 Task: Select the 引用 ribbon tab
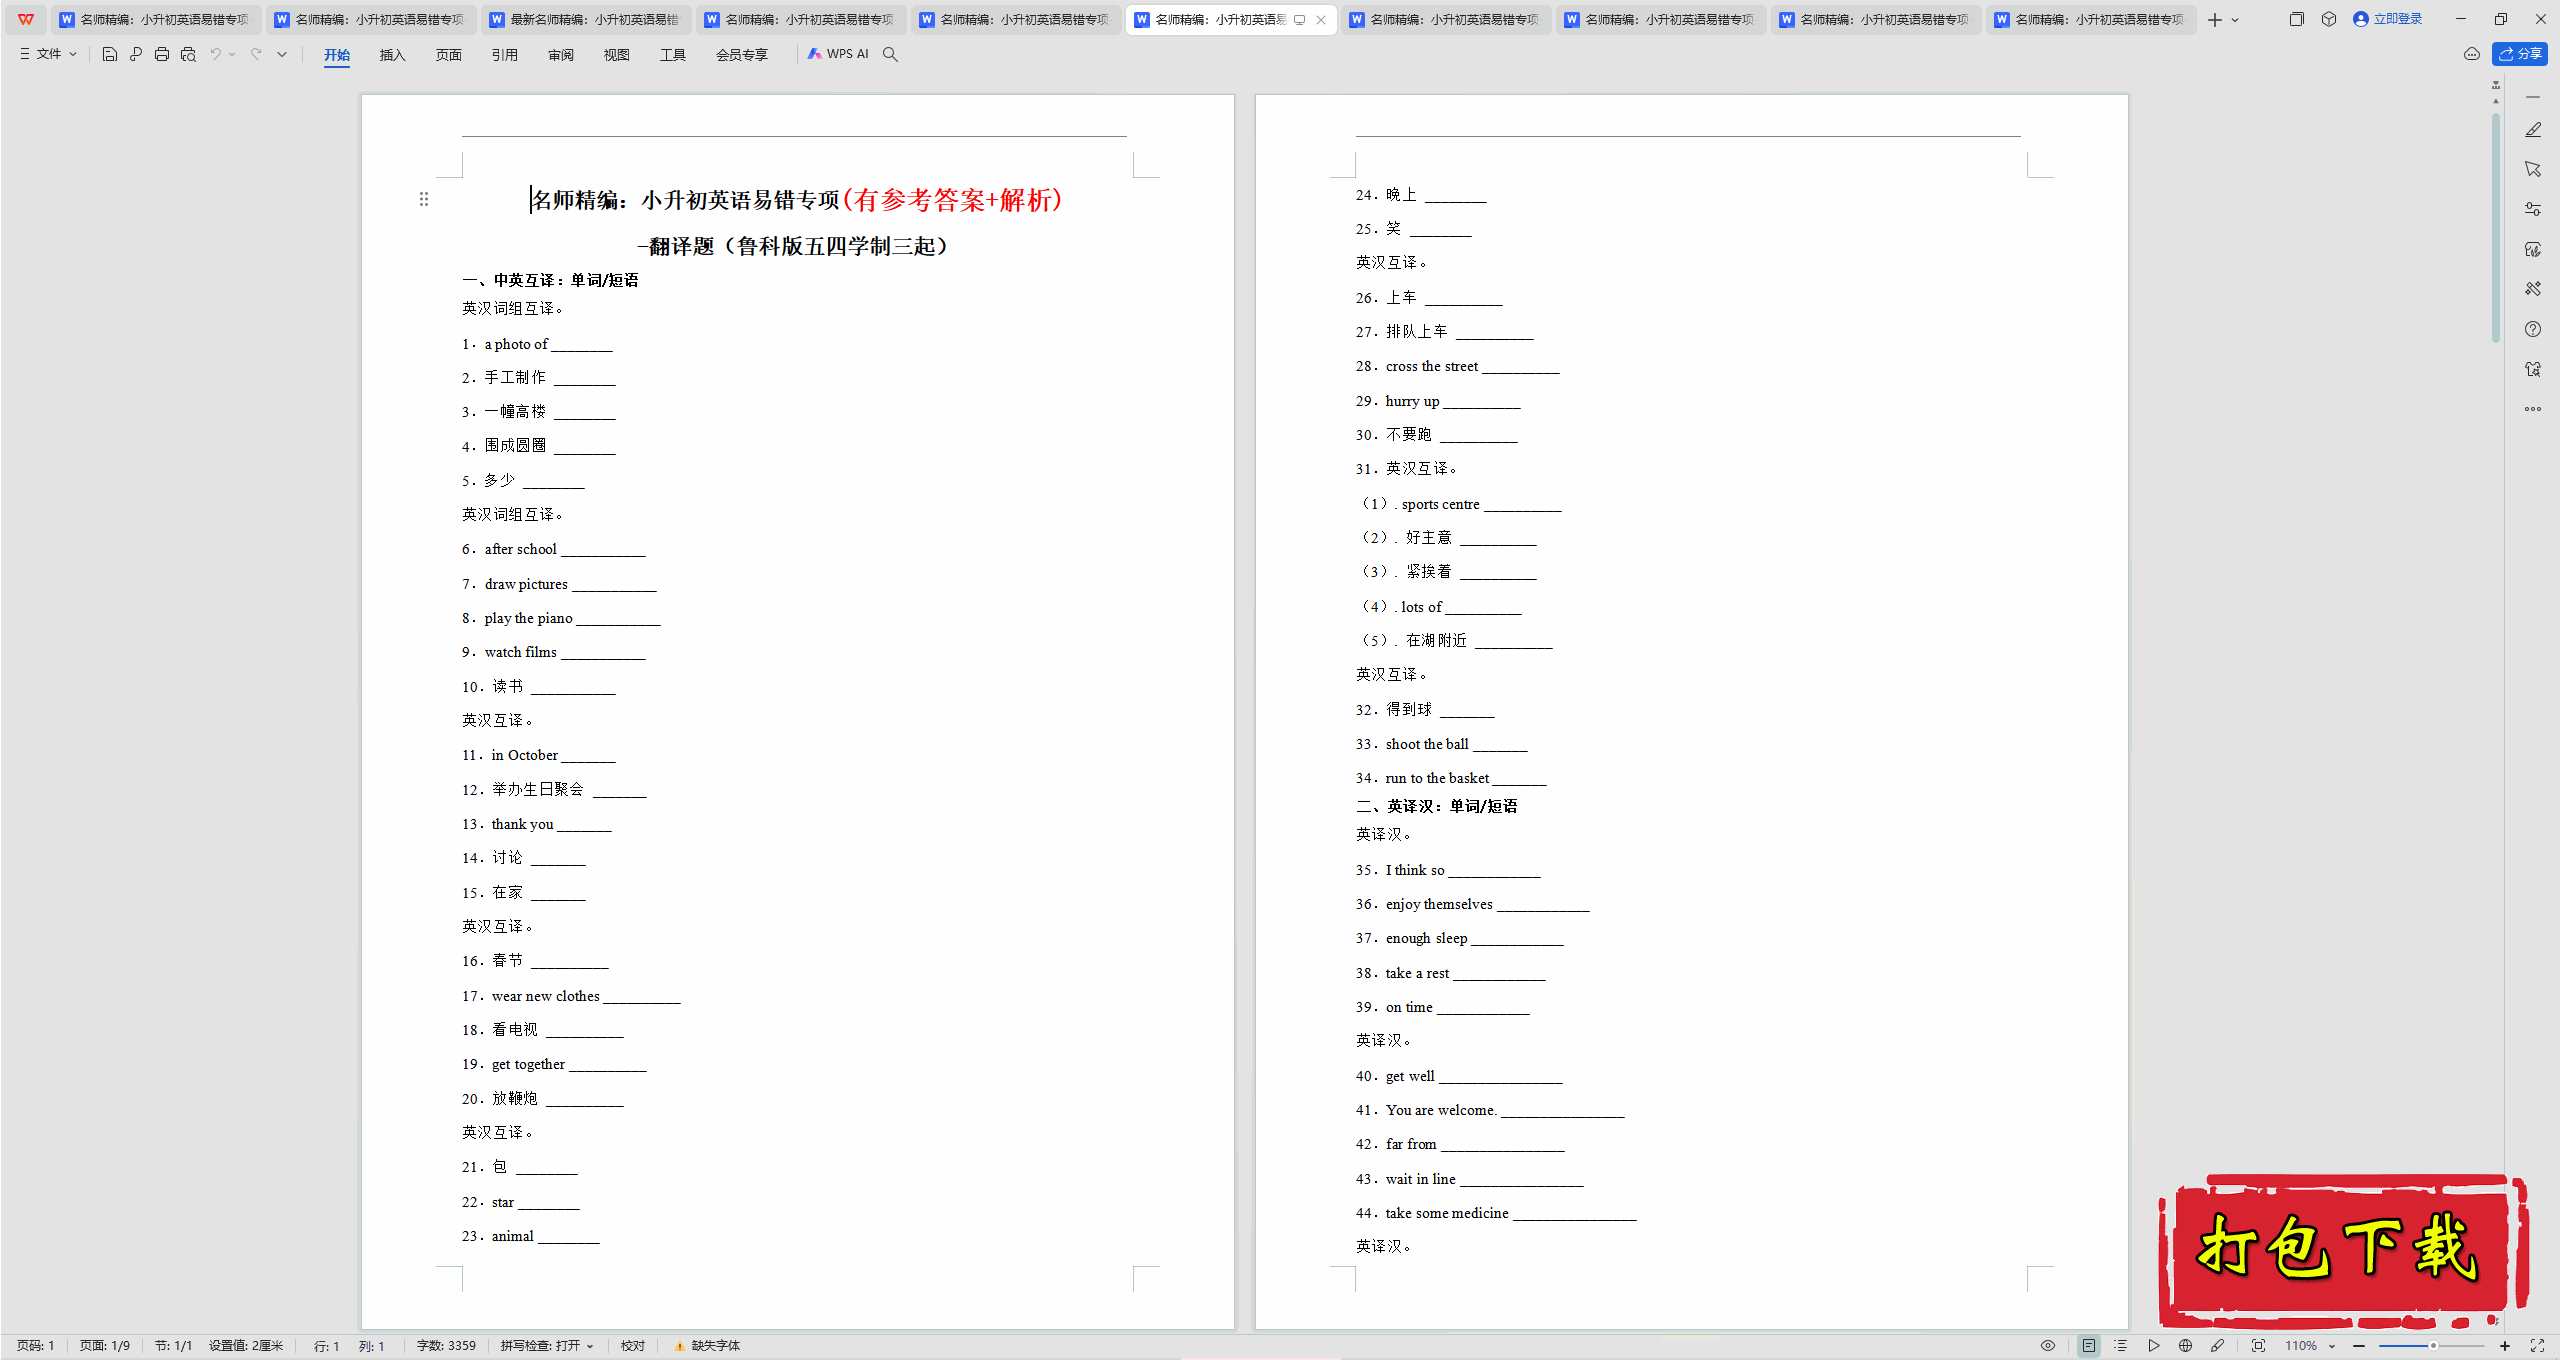(505, 55)
